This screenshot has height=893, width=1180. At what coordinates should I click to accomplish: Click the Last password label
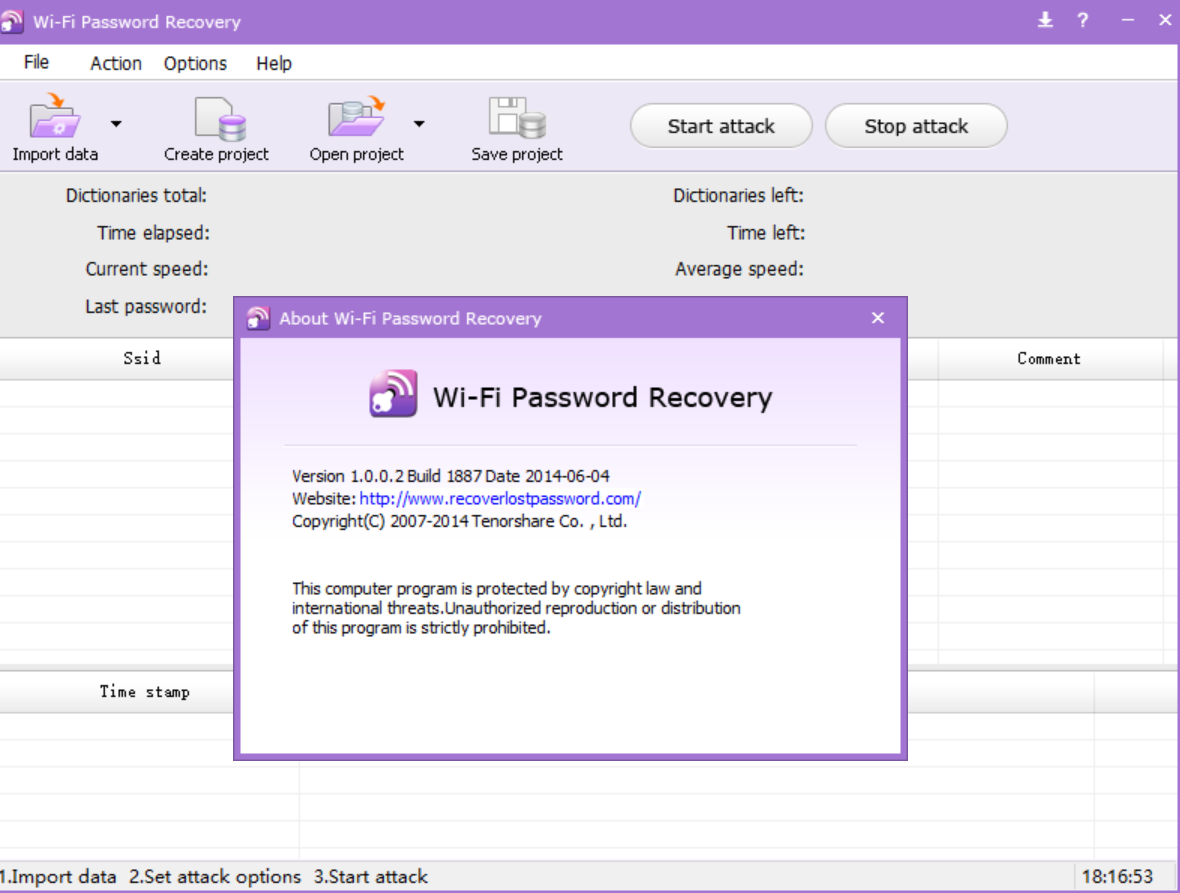point(146,306)
